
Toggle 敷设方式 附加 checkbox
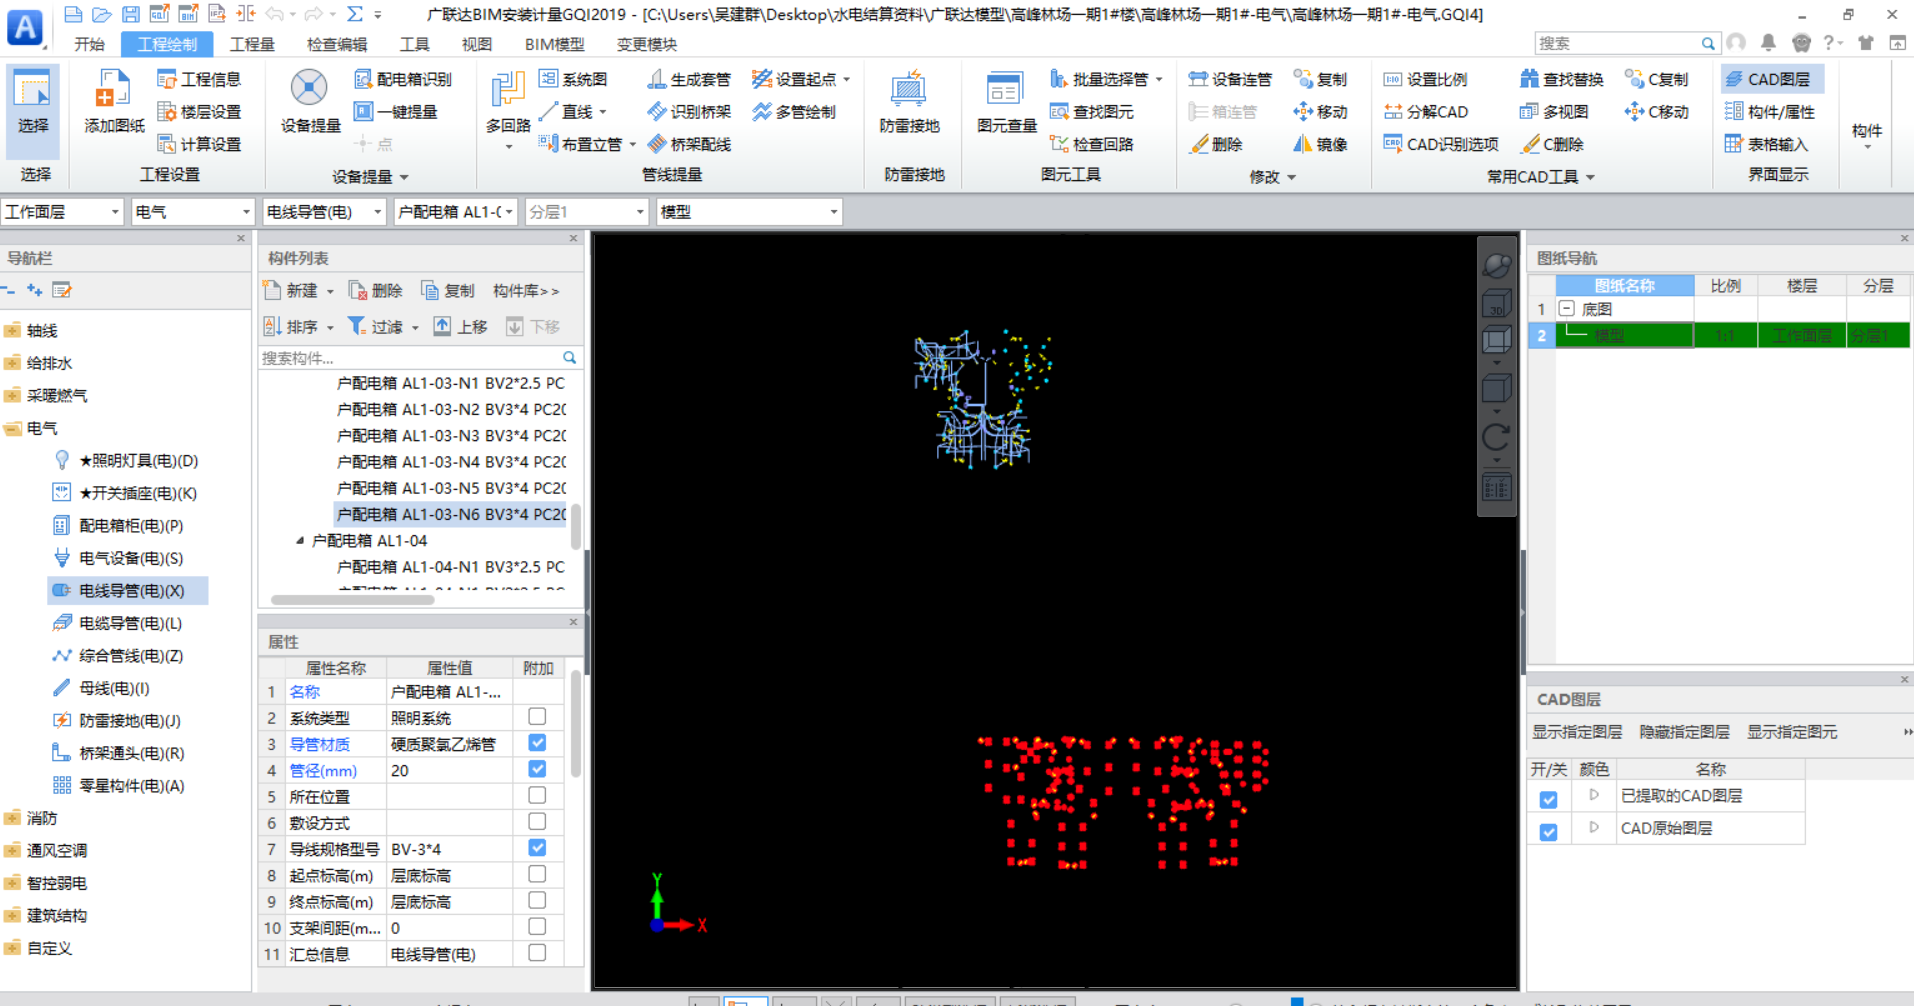537,822
